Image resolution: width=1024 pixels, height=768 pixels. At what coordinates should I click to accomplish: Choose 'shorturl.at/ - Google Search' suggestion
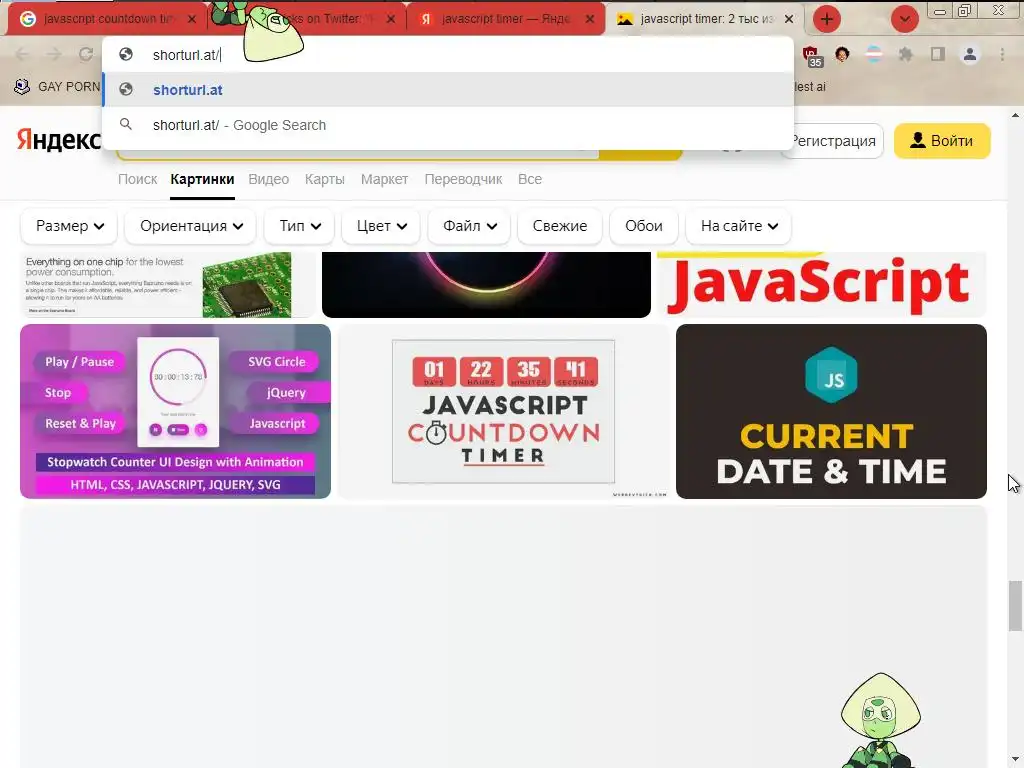448,125
